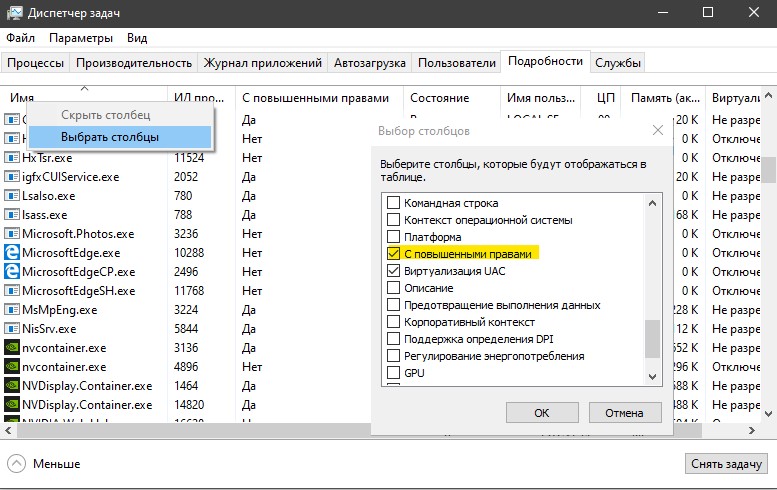This screenshot has height=490, width=777.
Task: Click column list scroll-down arrow in dialog
Action: 652,377
